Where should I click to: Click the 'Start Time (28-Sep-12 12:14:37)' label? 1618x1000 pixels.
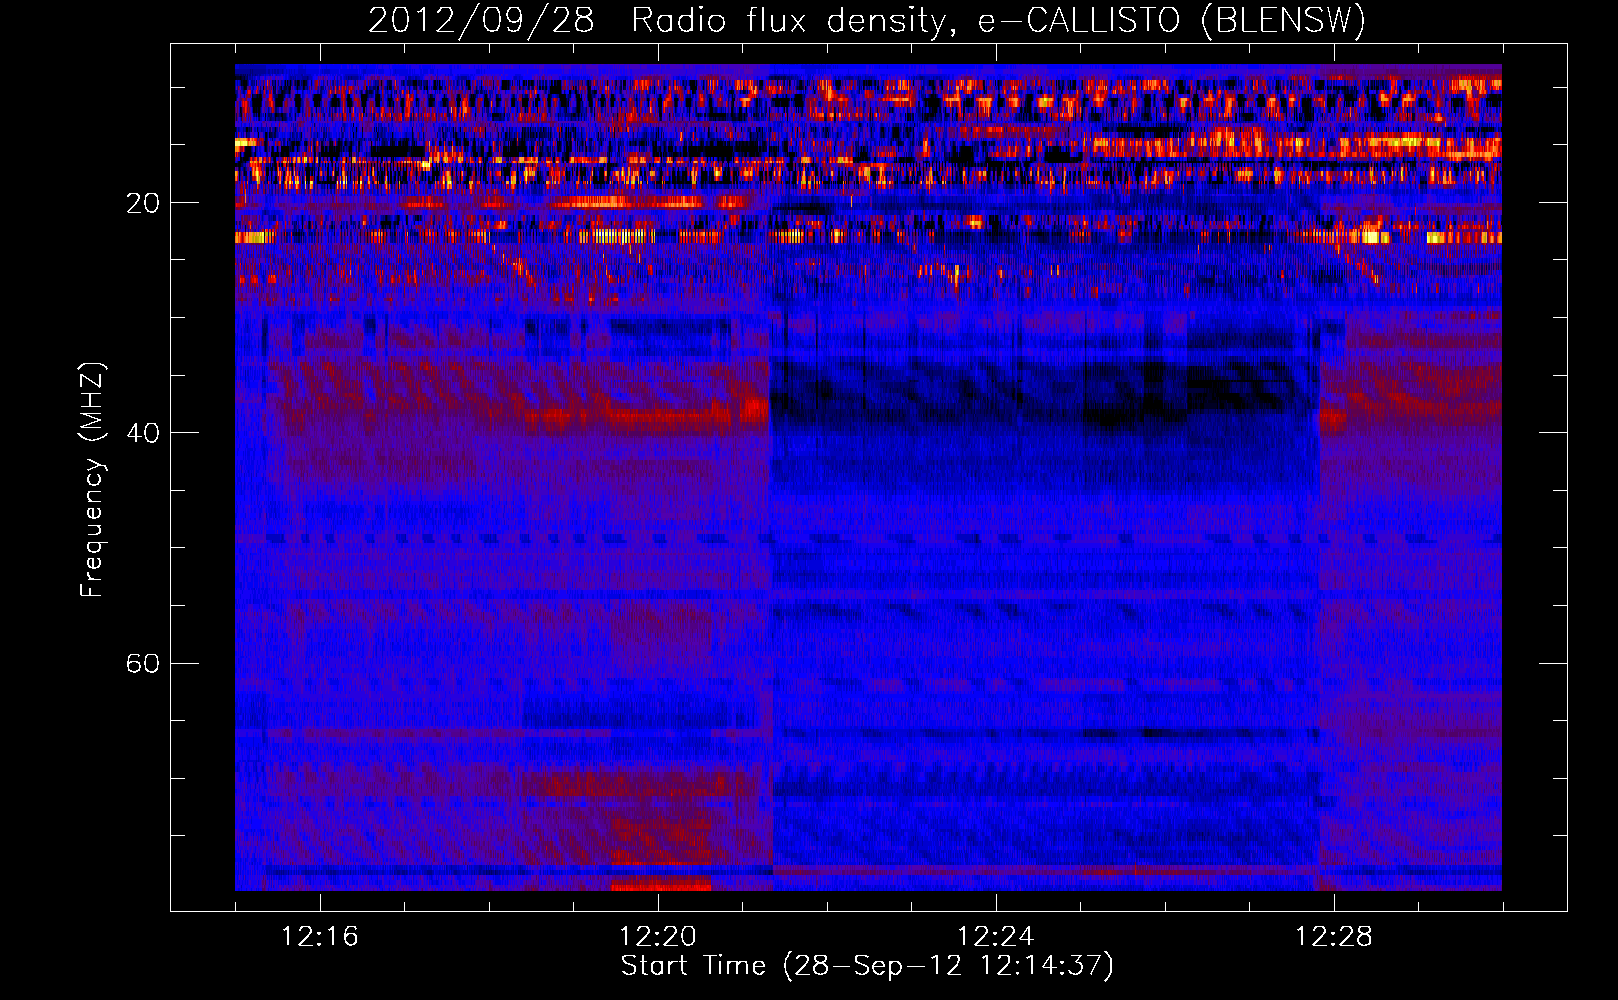point(867,966)
